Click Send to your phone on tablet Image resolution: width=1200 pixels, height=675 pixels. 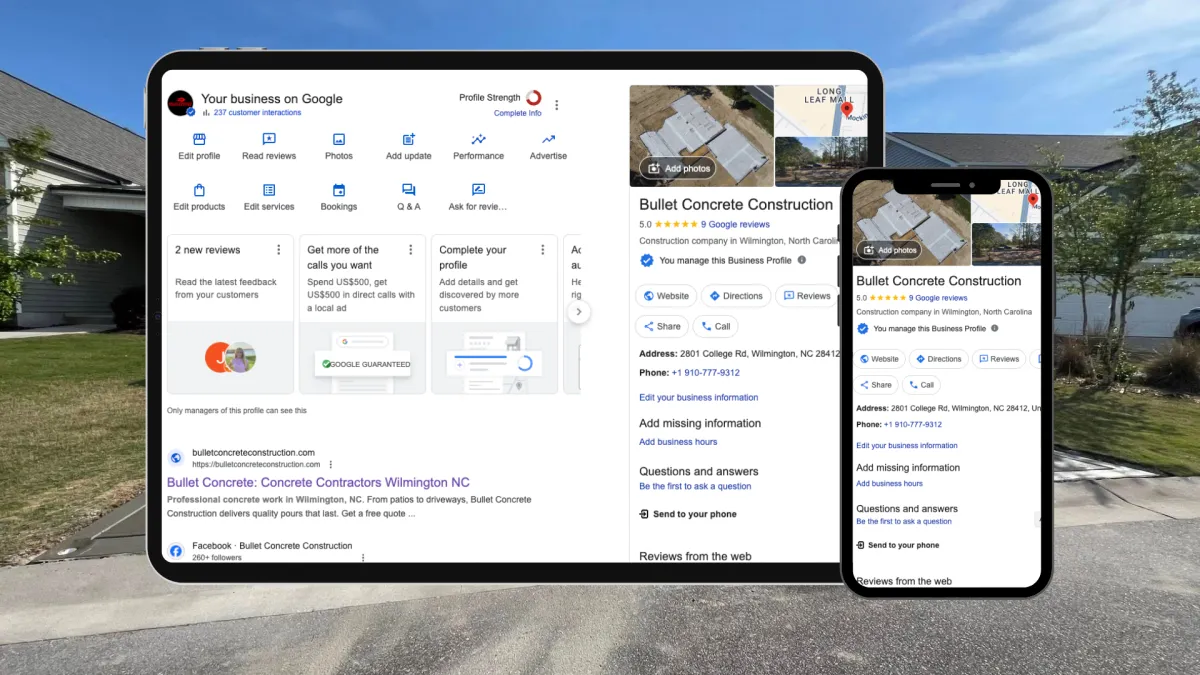click(688, 514)
